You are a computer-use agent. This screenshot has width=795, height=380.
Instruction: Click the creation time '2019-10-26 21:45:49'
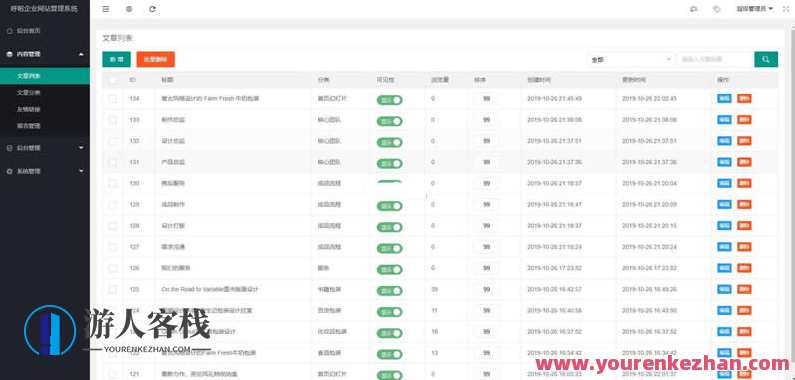click(x=554, y=98)
